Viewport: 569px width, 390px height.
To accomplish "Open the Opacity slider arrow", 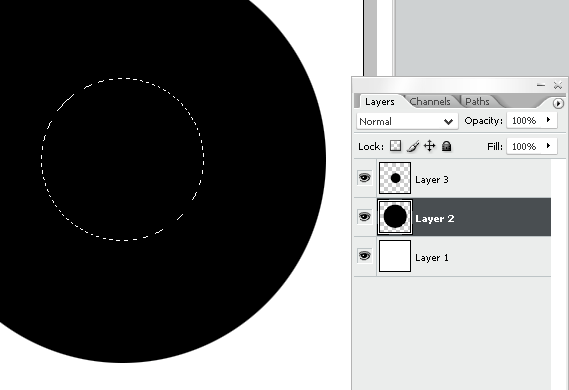I will pyautogui.click(x=549, y=120).
